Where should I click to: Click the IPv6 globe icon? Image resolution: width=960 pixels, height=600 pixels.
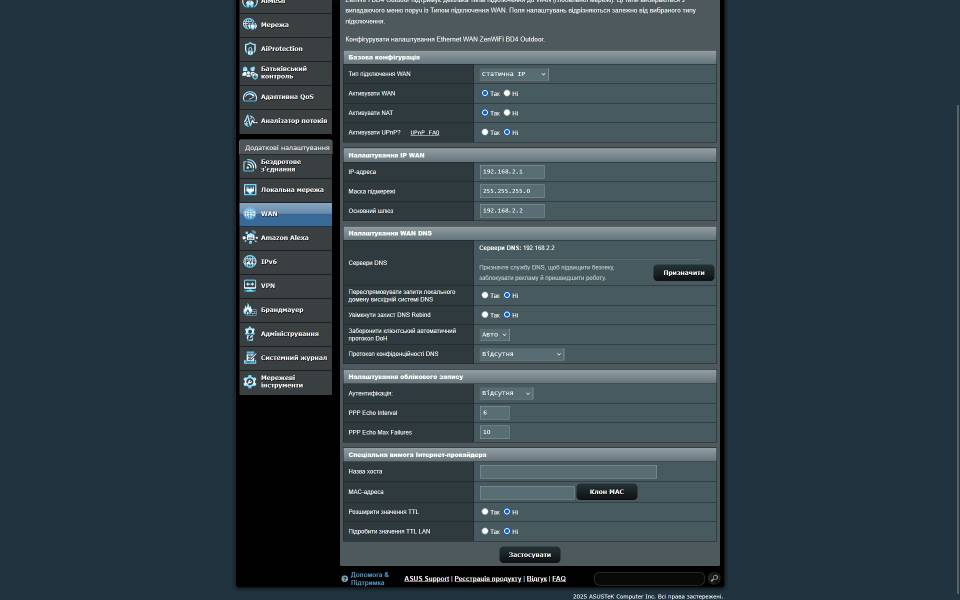(250, 262)
